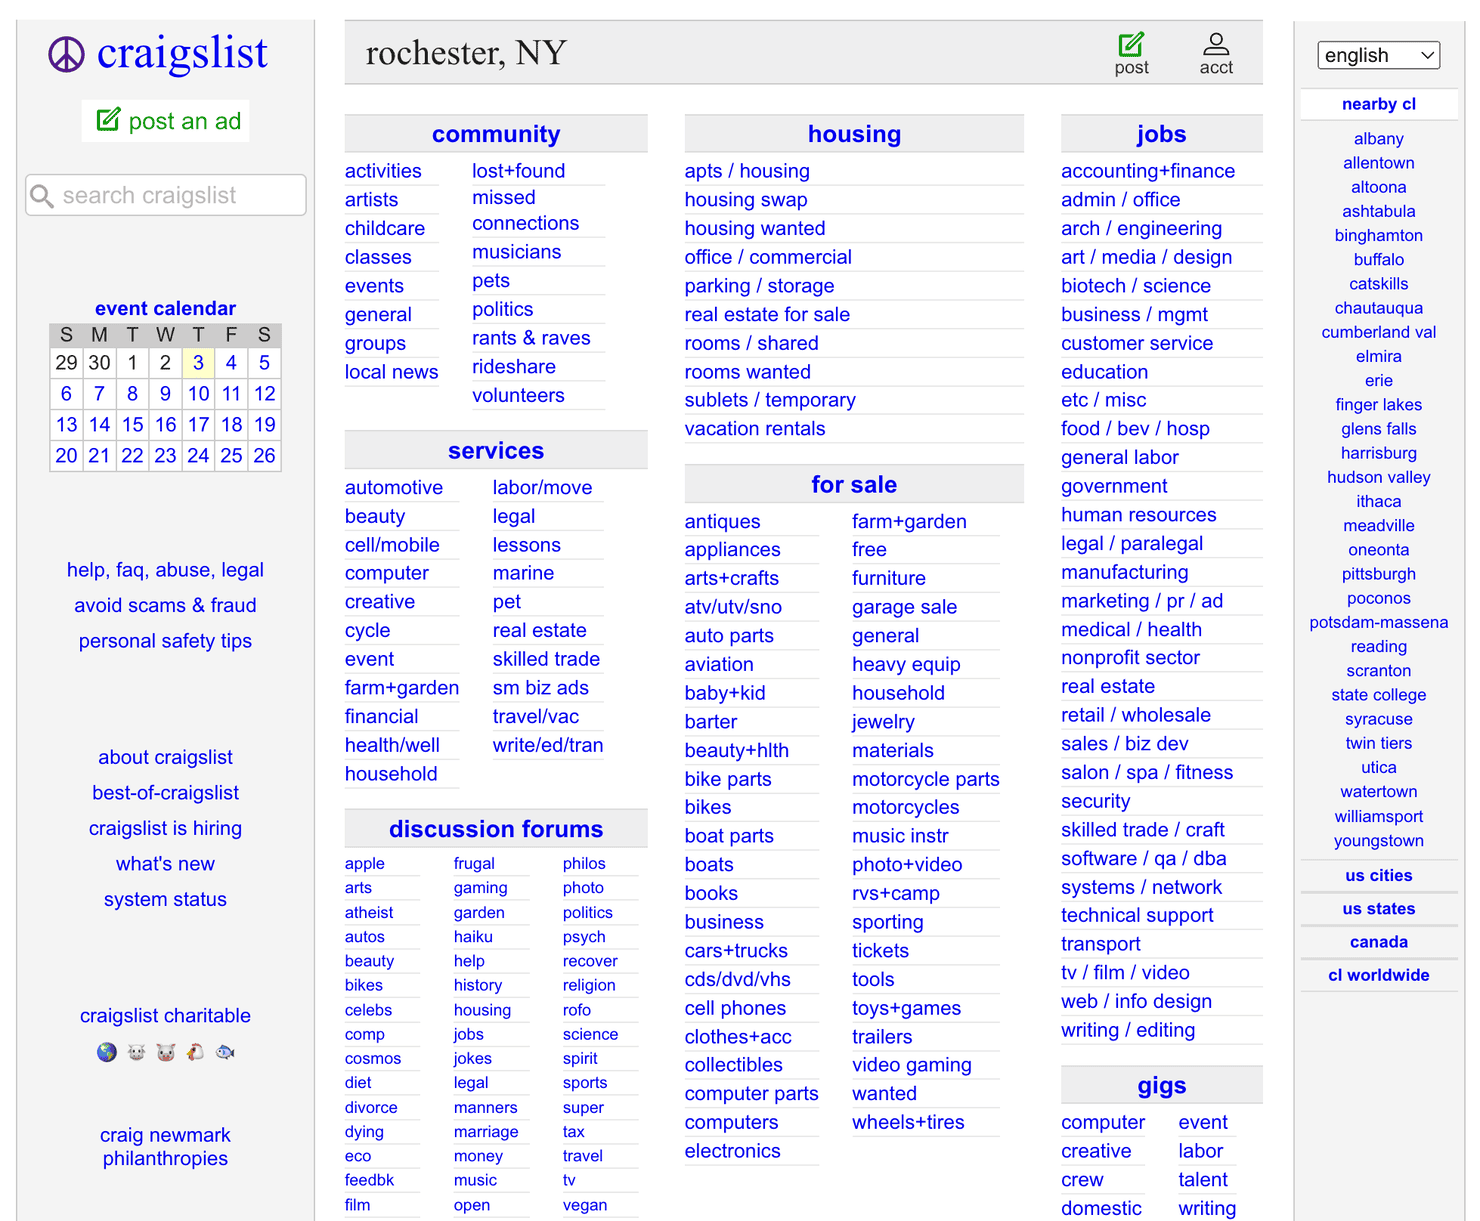Click the chicken emoji icon
Screen dimensions: 1480x1221
tap(196, 1052)
